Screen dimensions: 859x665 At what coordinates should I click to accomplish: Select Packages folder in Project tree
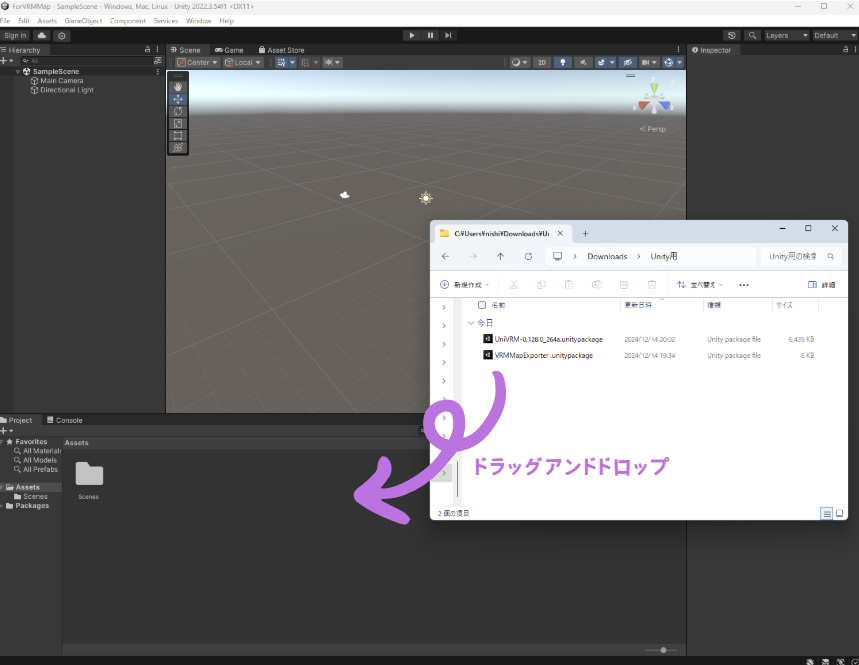32,506
